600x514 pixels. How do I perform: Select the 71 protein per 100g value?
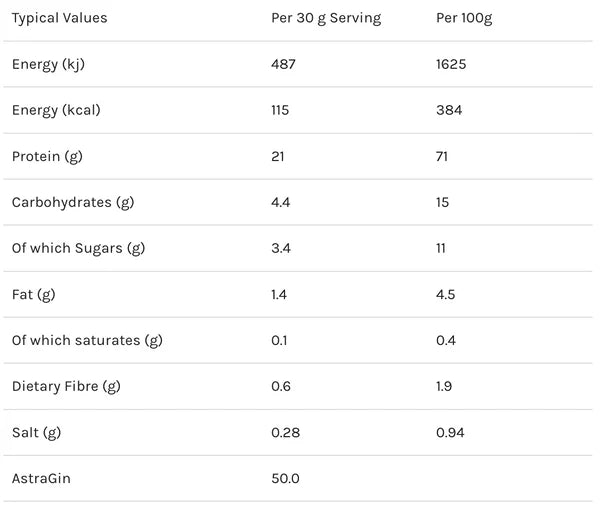(443, 156)
